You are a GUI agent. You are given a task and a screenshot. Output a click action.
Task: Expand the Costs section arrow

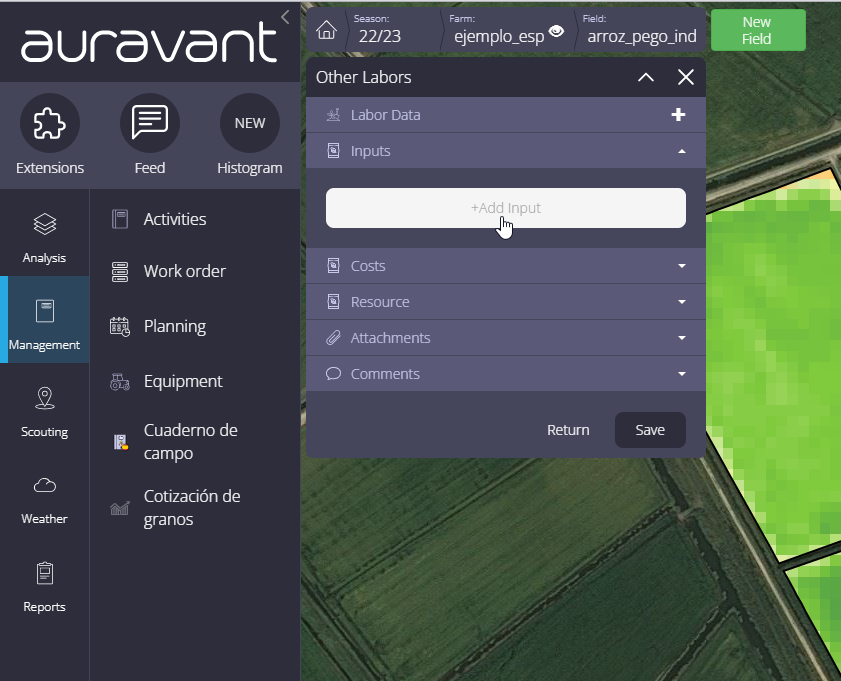[682, 266]
